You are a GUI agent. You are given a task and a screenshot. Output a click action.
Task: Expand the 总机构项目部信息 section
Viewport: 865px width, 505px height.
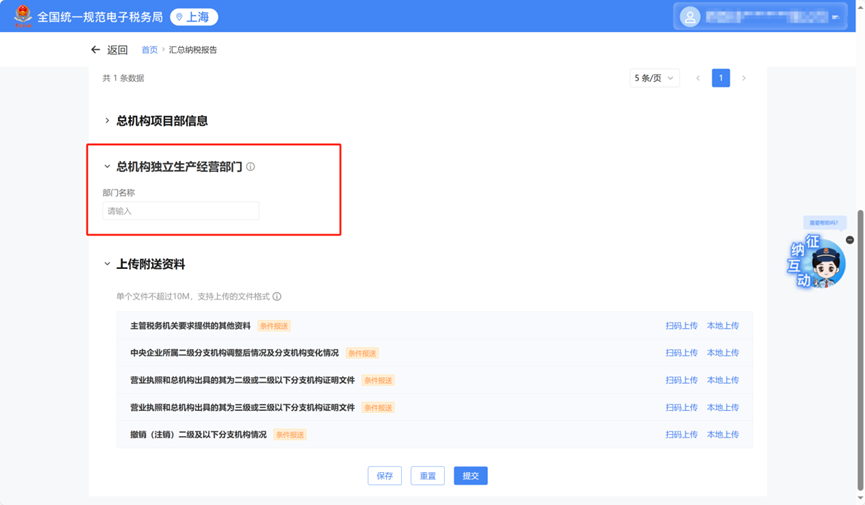tap(107, 121)
